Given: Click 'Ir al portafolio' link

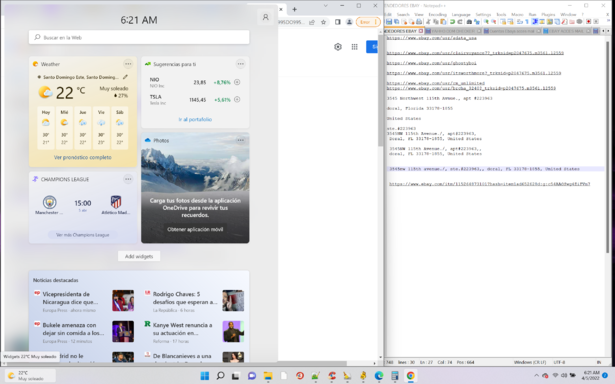Looking at the screenshot, I should 195,119.
